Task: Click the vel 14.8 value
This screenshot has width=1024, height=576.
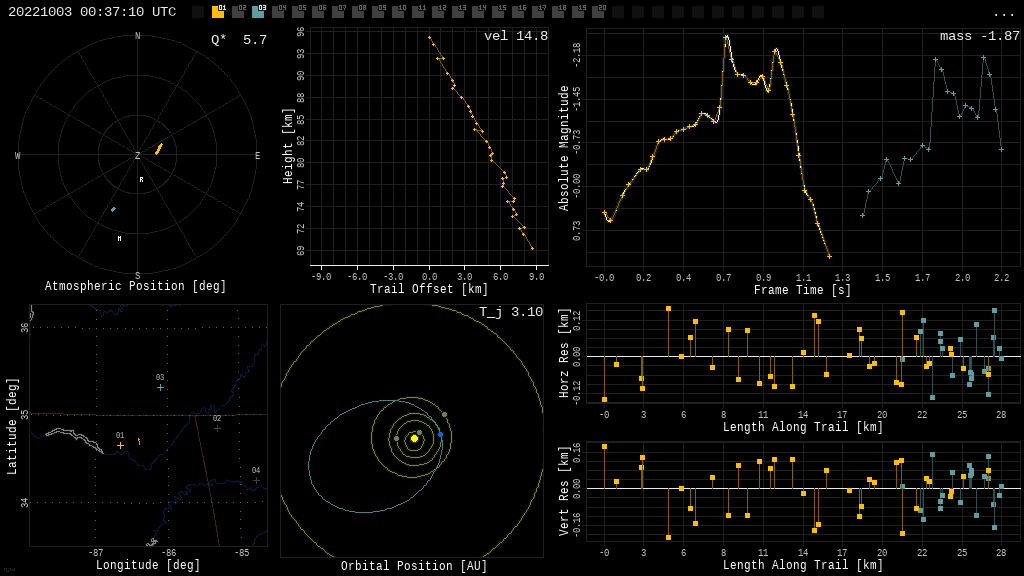Action: tap(516, 36)
